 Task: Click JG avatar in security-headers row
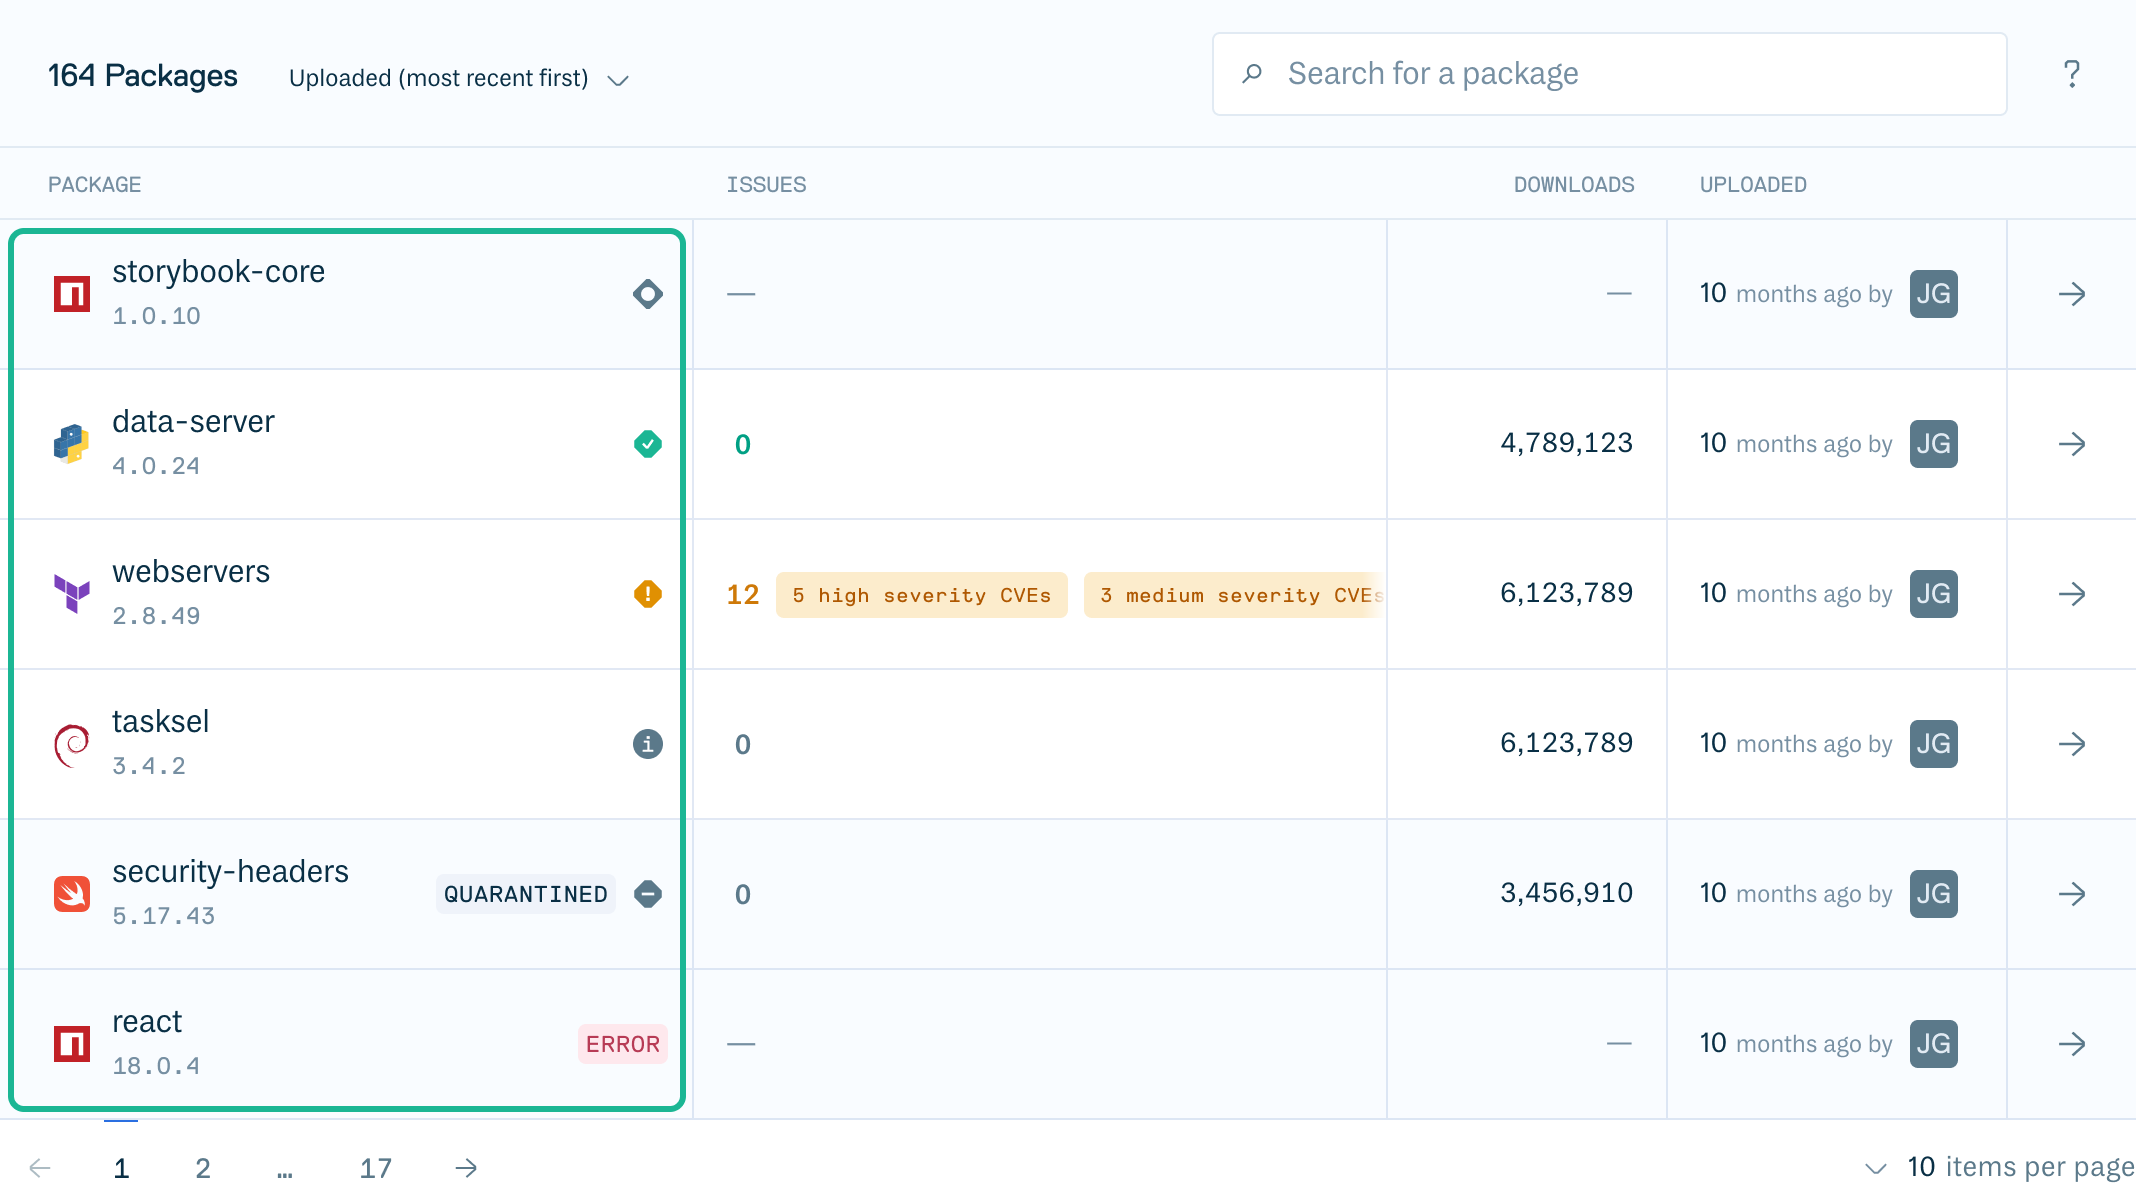tap(1934, 894)
